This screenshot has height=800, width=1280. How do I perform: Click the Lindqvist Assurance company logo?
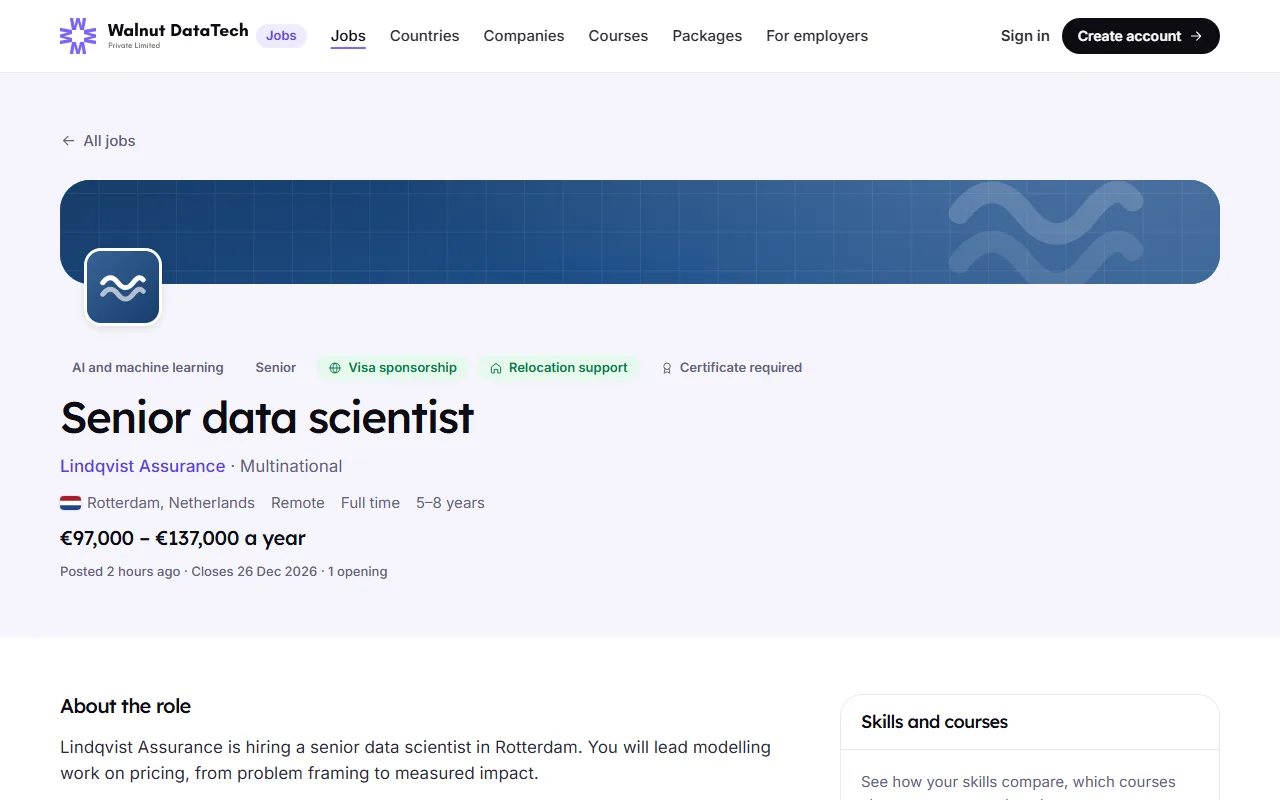tap(123, 287)
